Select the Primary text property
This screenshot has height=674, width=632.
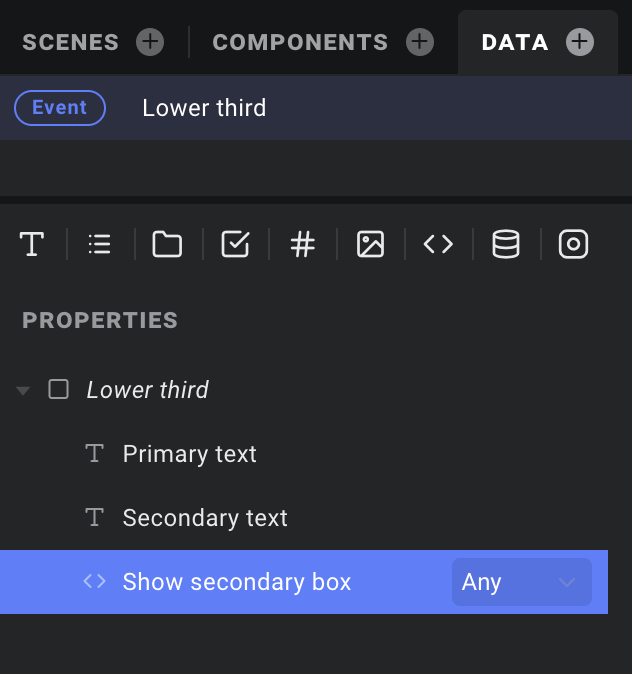(189, 454)
